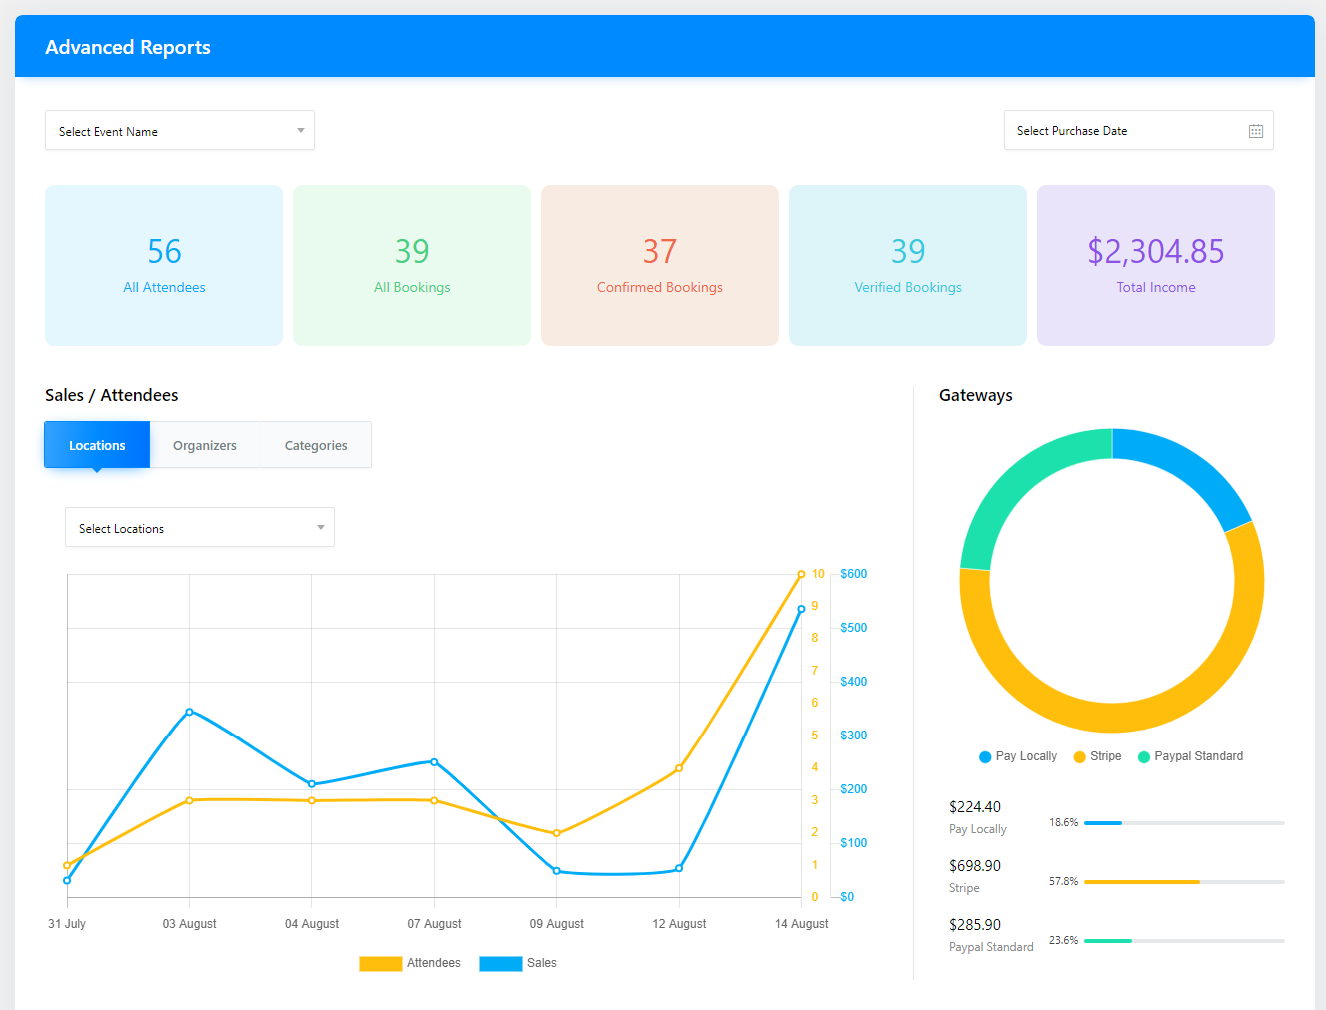Click the $285.90 Paypal Standard amount
This screenshot has width=1326, height=1010.
[975, 925]
